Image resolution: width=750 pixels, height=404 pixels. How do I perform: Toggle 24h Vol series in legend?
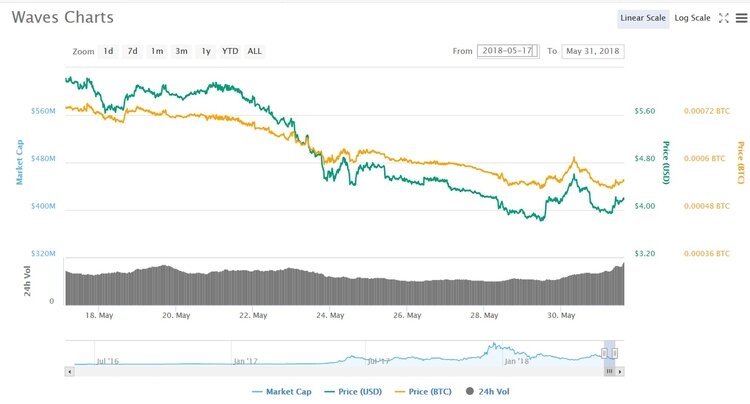487,392
